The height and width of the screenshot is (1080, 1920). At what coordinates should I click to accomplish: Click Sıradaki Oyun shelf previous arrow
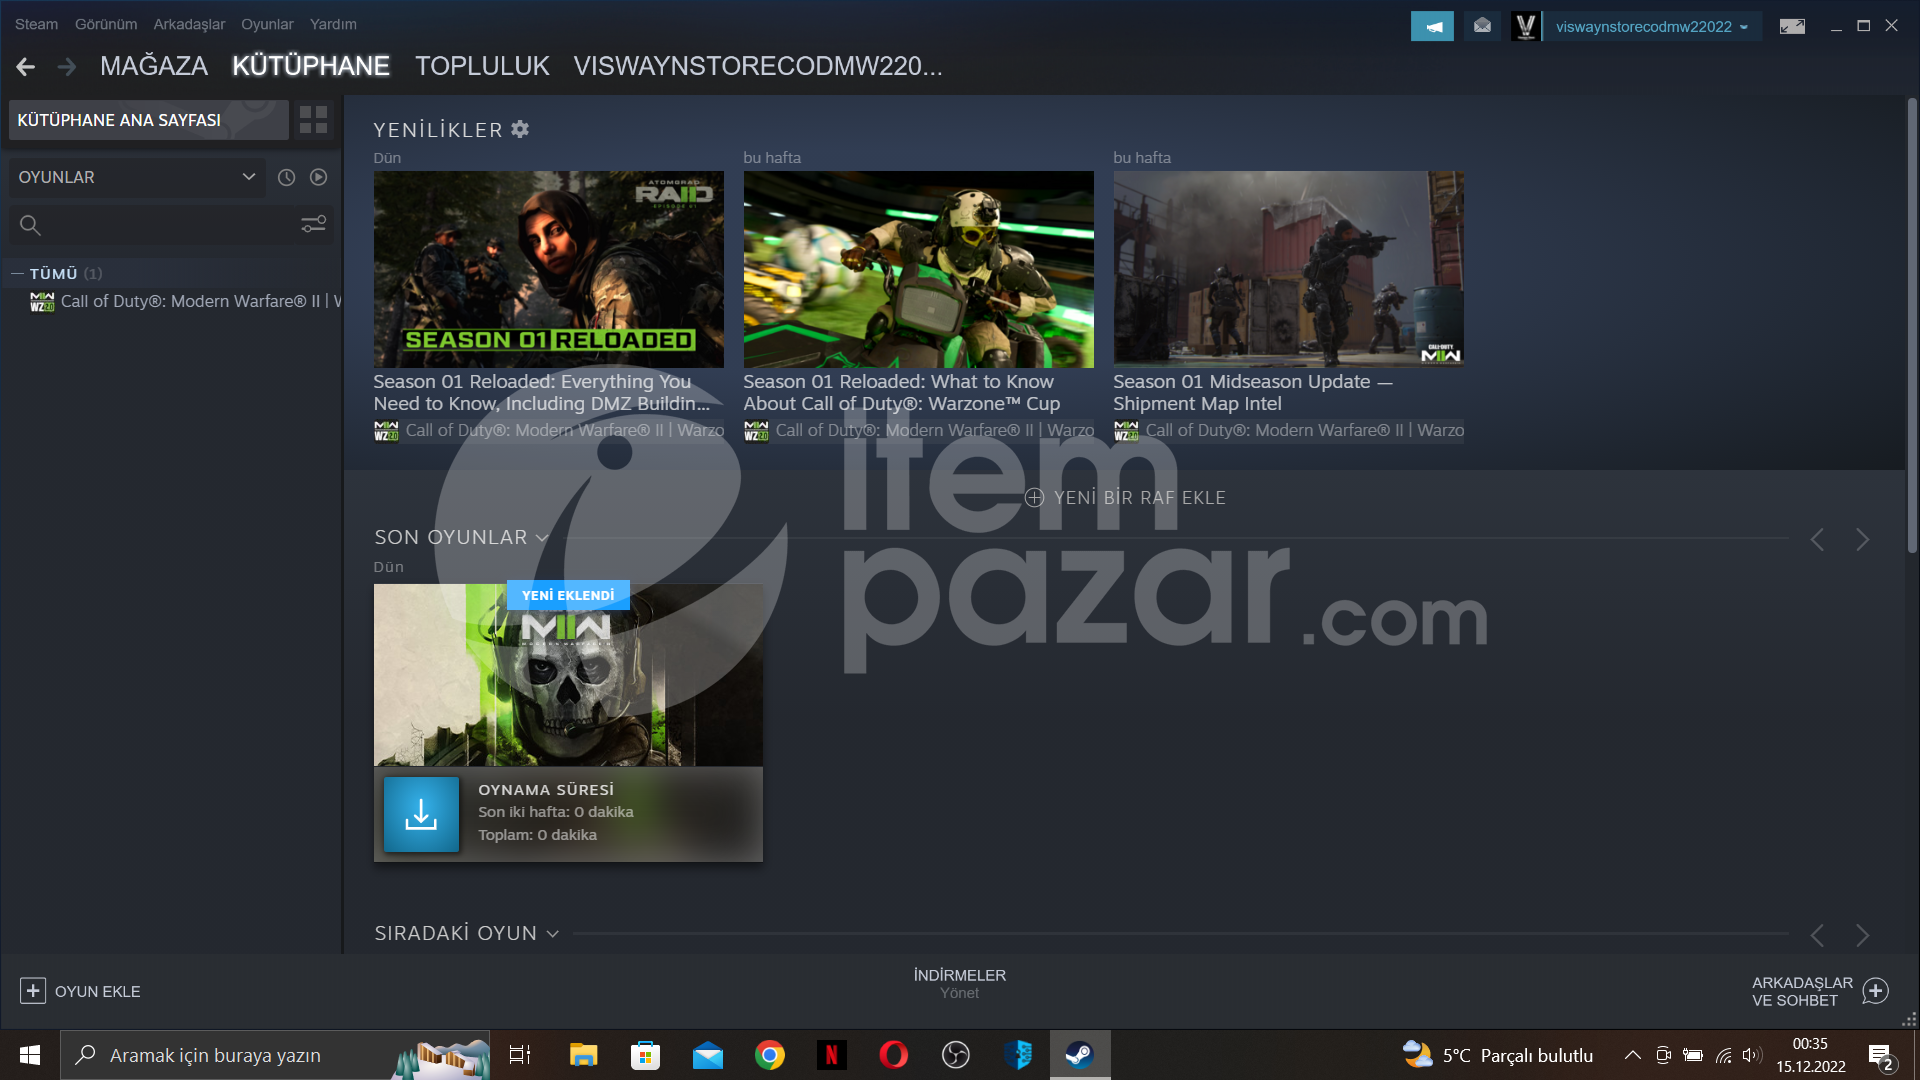coord(1817,936)
